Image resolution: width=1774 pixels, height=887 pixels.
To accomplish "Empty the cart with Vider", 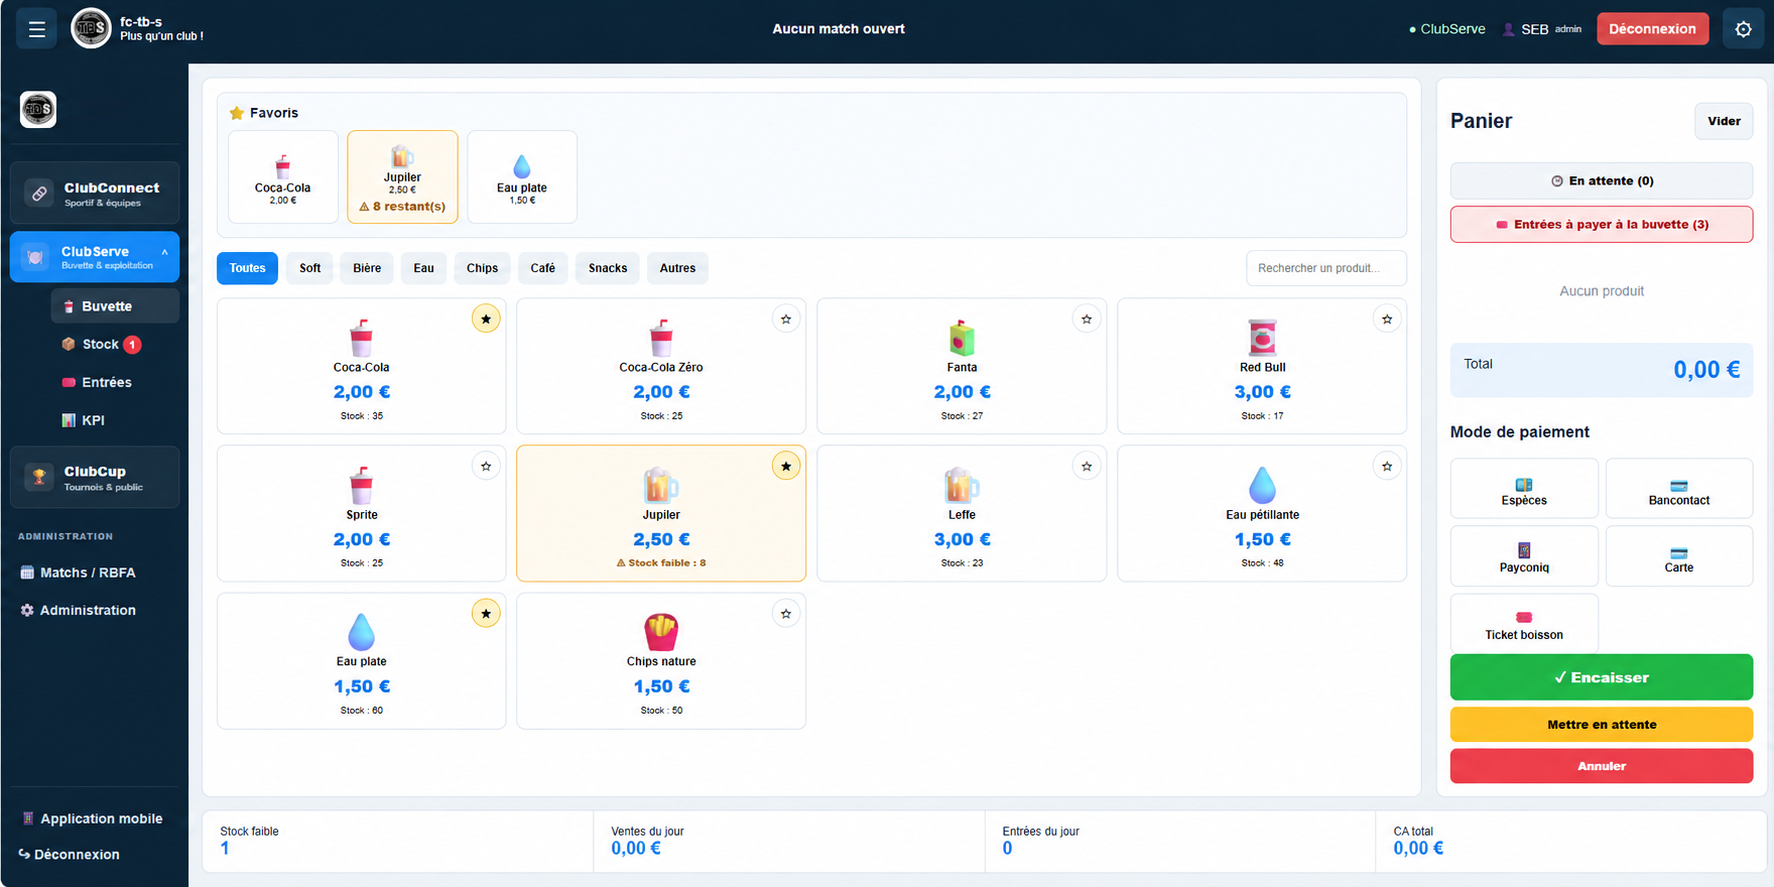I will 1724,121.
